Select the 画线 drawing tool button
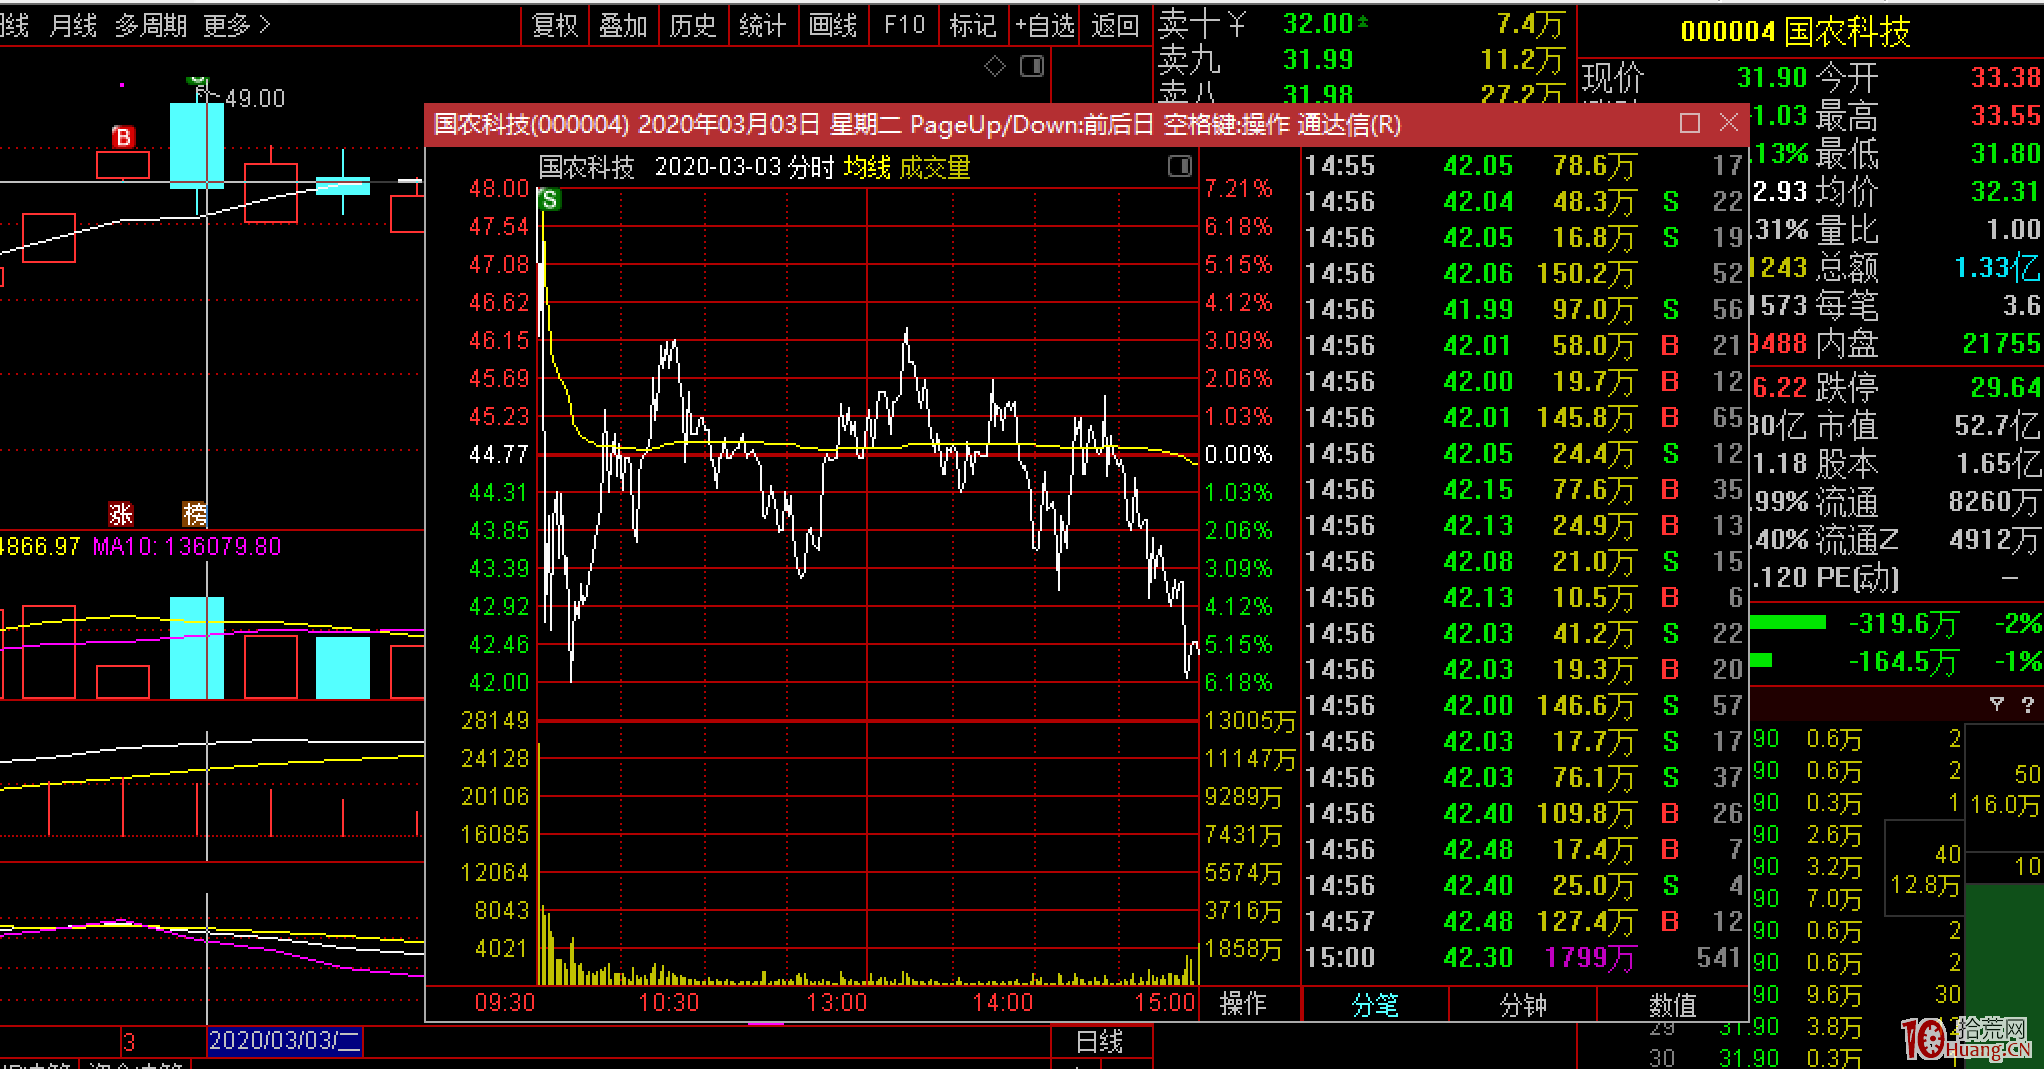 (x=833, y=25)
